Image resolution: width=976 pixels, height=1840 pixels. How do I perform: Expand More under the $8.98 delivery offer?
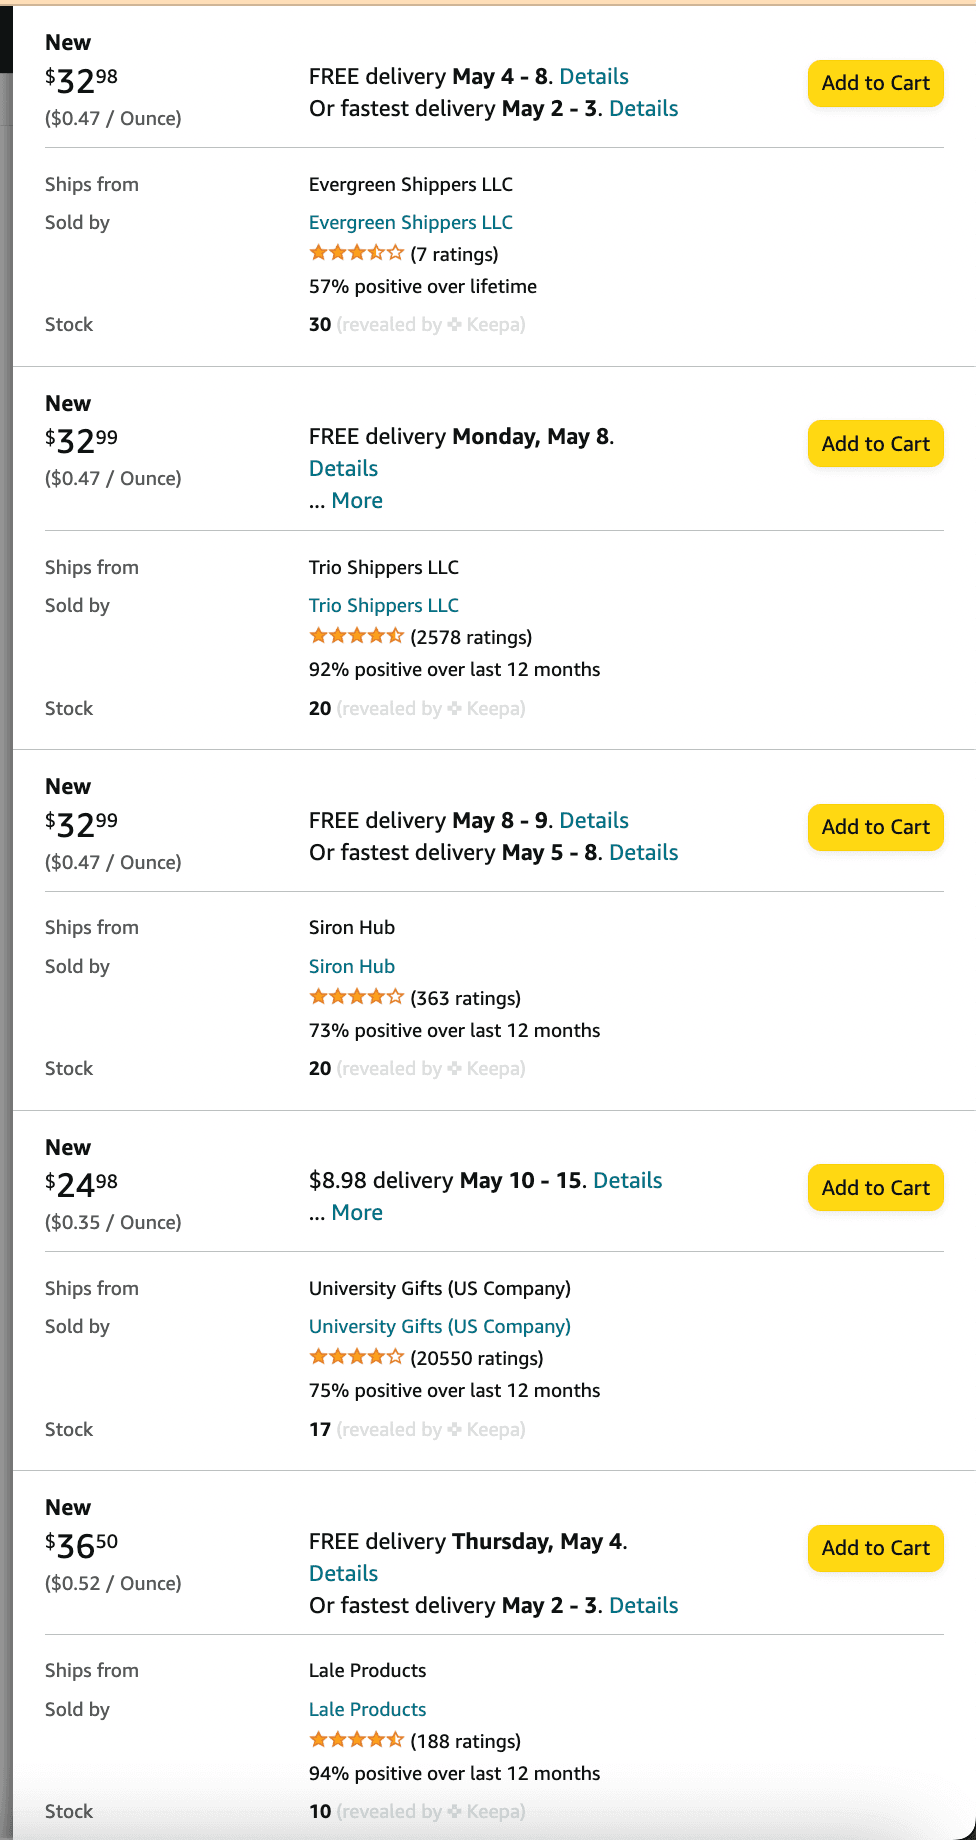click(x=357, y=1213)
